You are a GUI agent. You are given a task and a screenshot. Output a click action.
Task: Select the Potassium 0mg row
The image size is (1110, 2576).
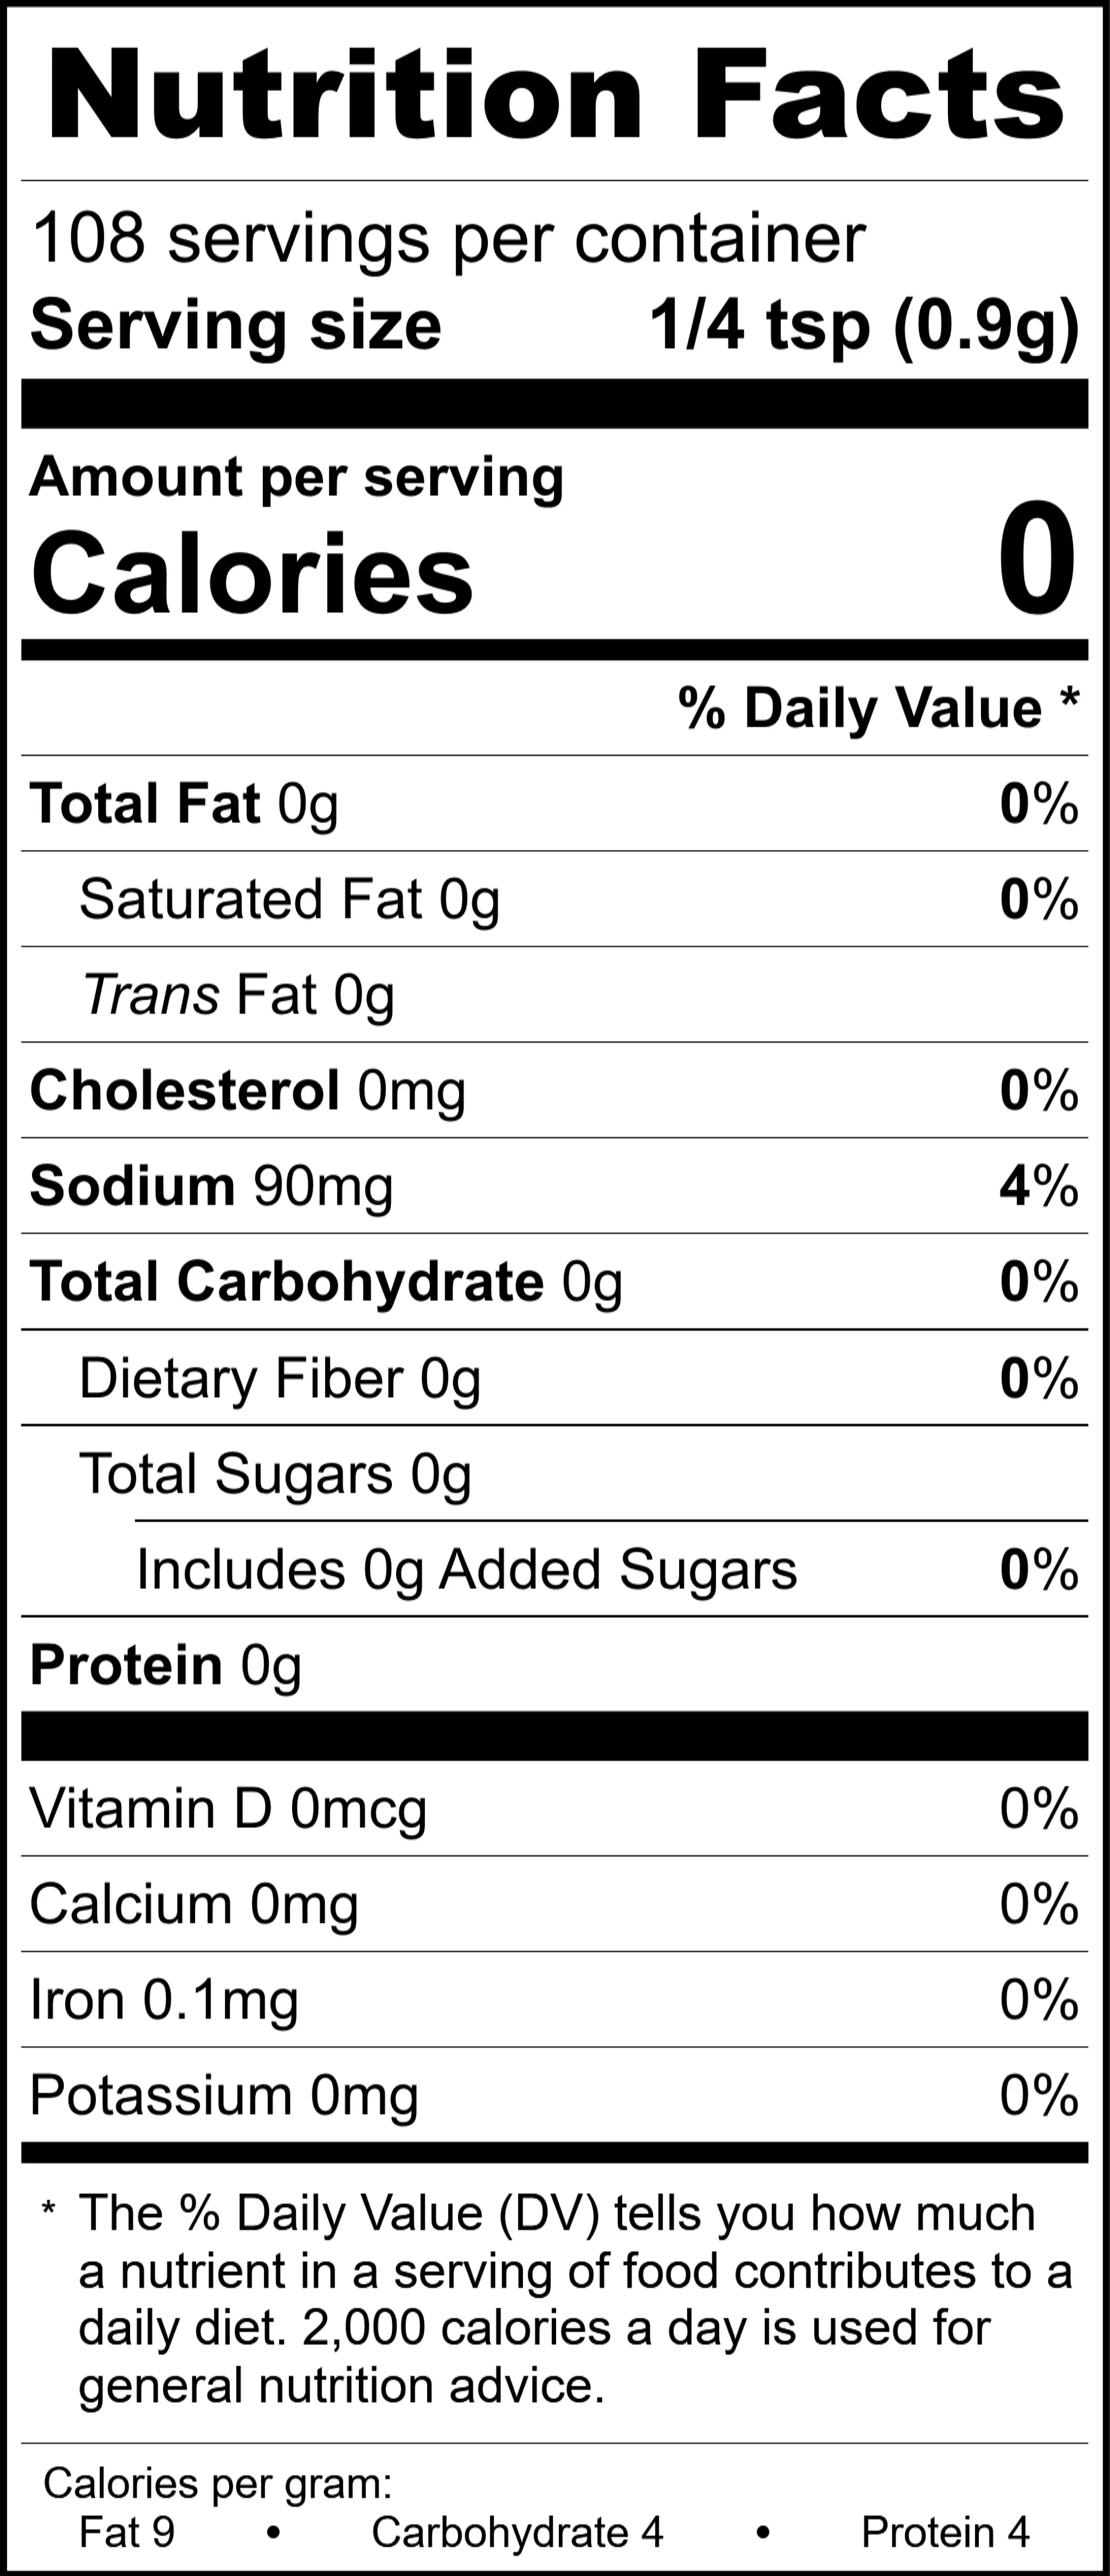[555, 2095]
